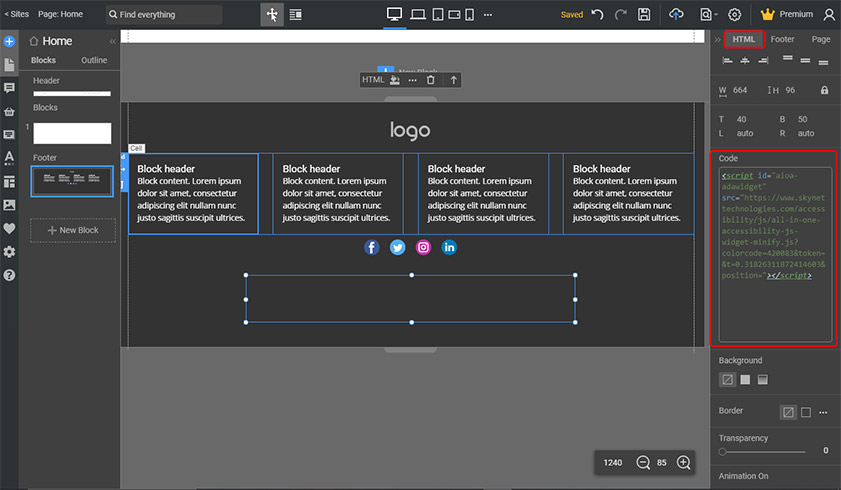Switch to the Outline tab
The image size is (841, 490).
[94, 60]
